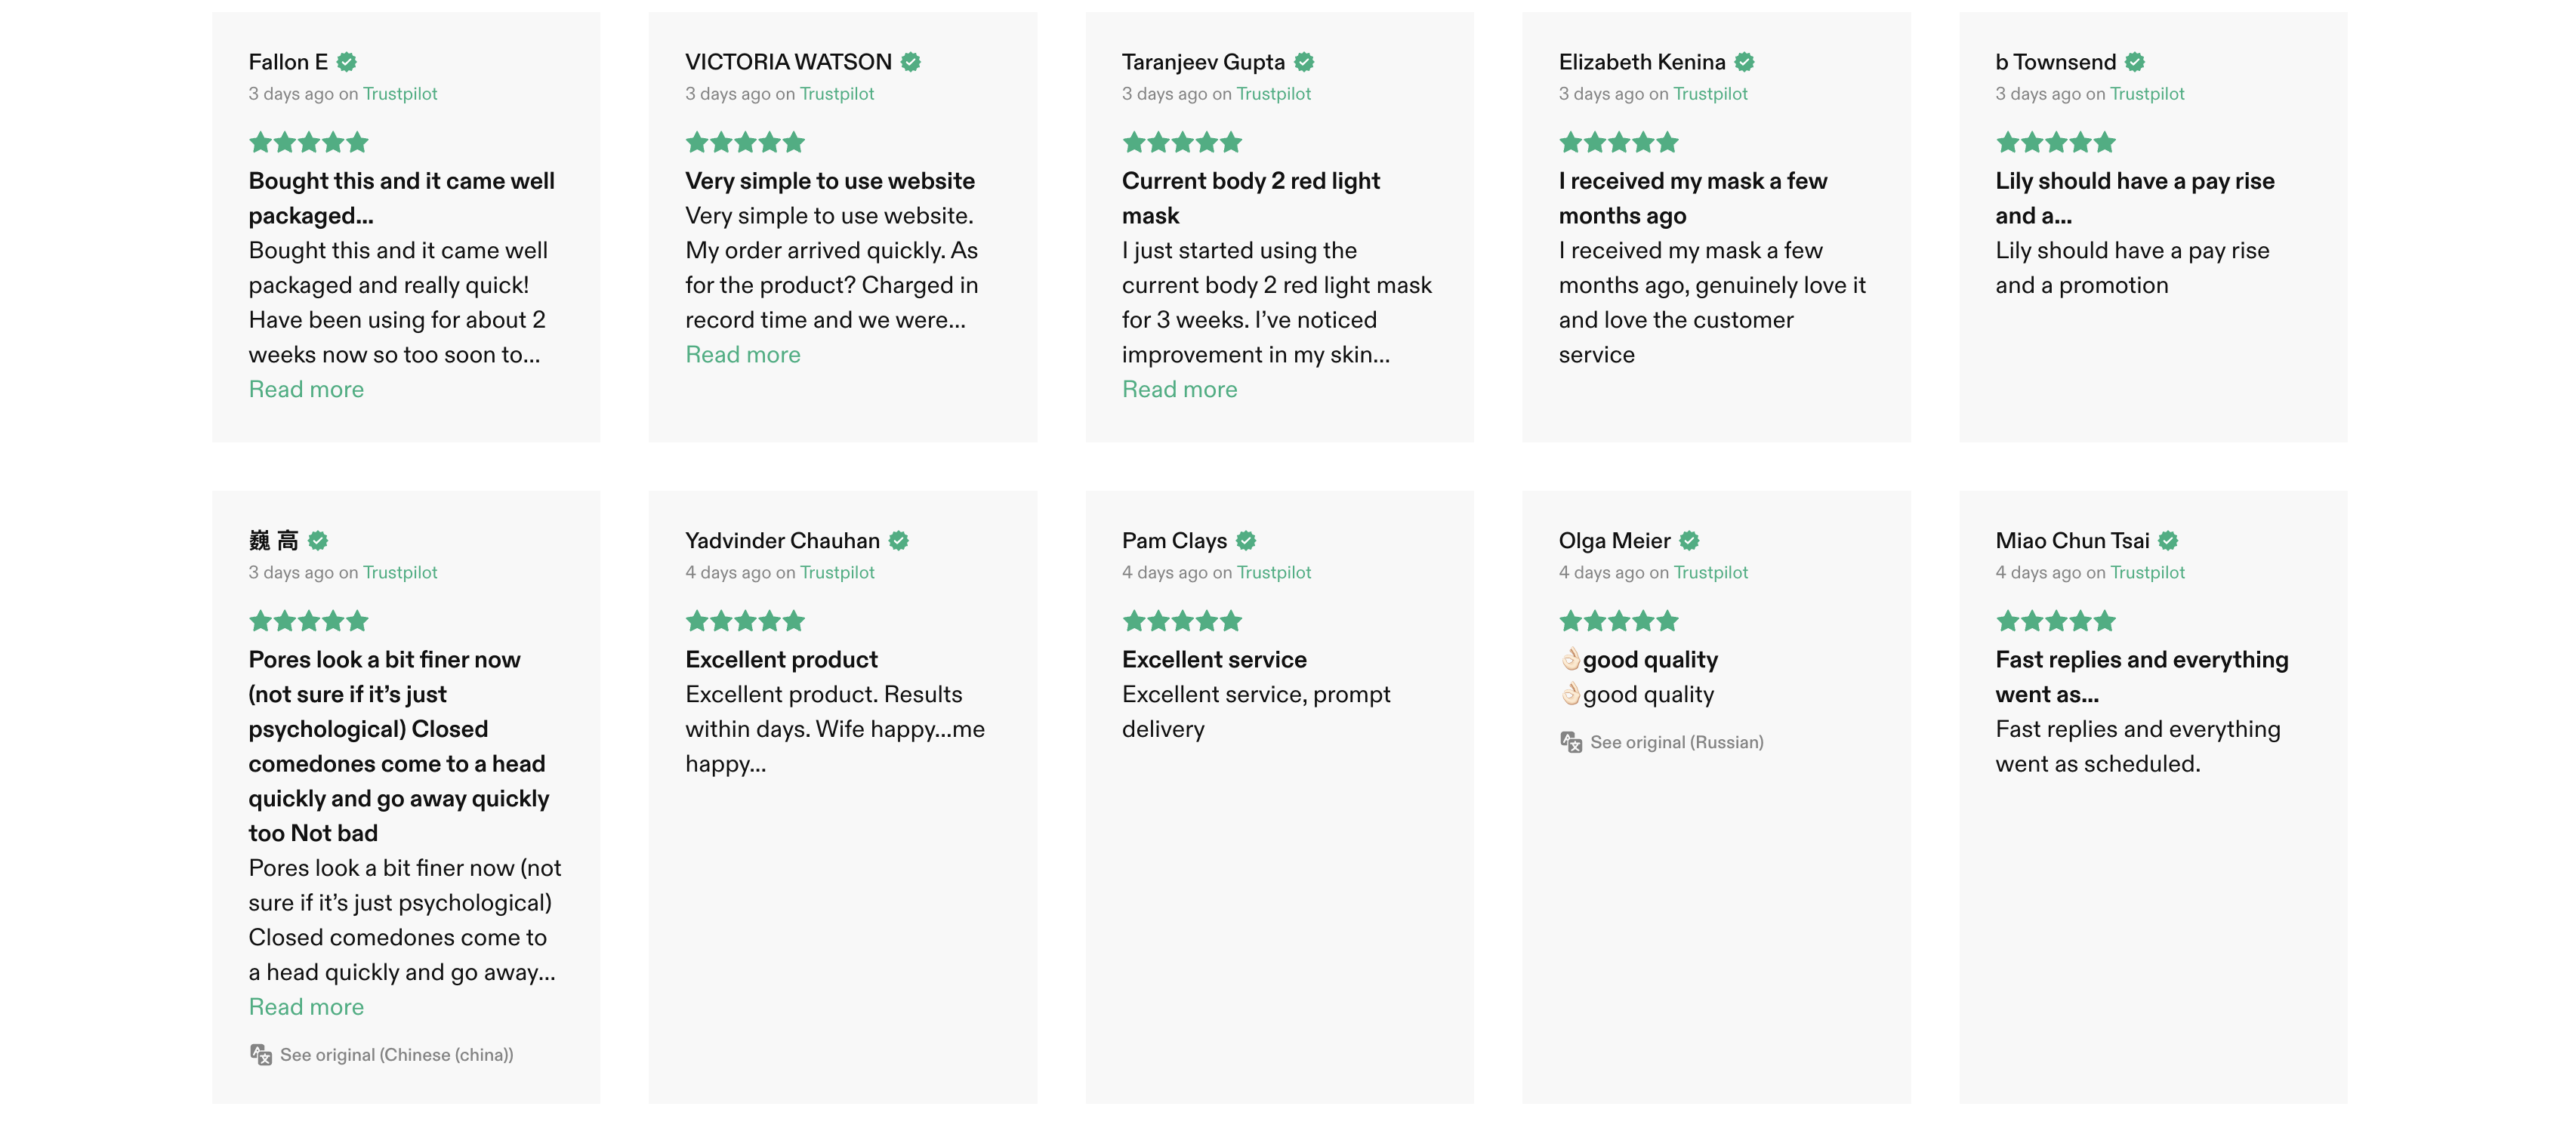Click the translate icon in Olga Meier's review
The image size is (2560, 1131).
(1571, 742)
